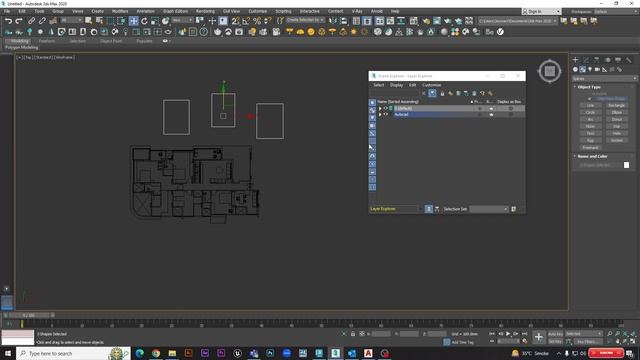Open Google Chrome from the Windows taskbar
The width and height of the screenshot is (640, 360).
156,353
